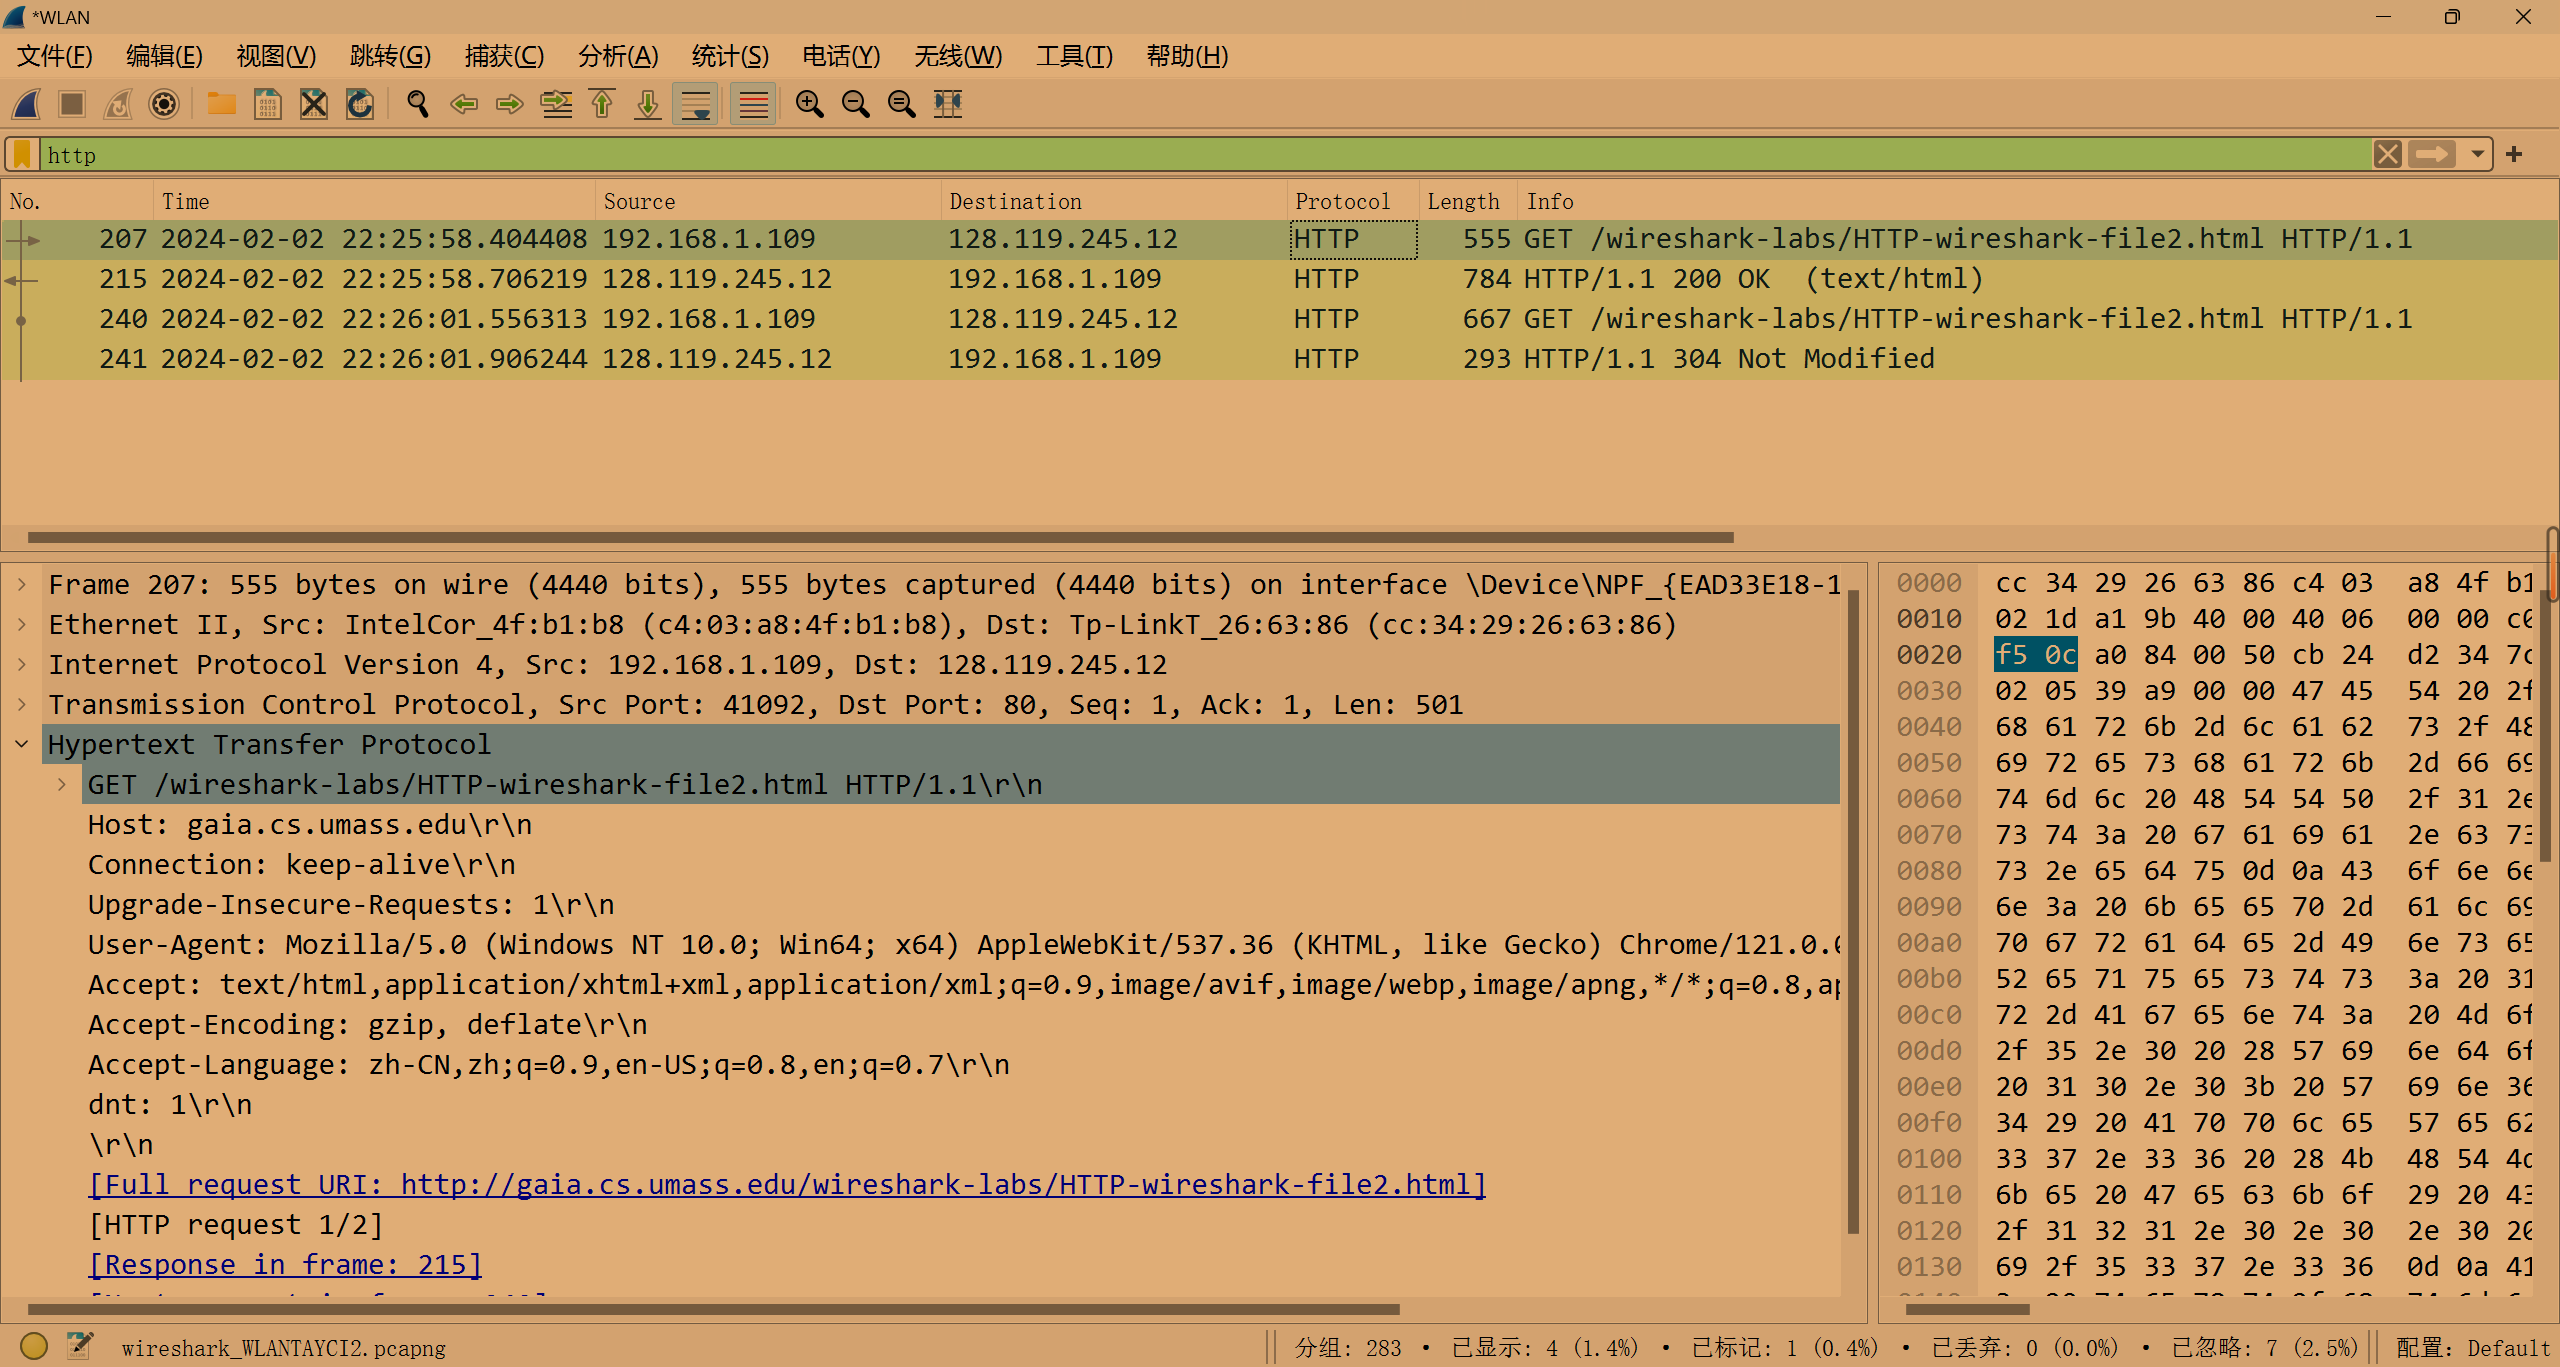Go to specified packet icon
This screenshot has height=1367, width=2560.
556,104
